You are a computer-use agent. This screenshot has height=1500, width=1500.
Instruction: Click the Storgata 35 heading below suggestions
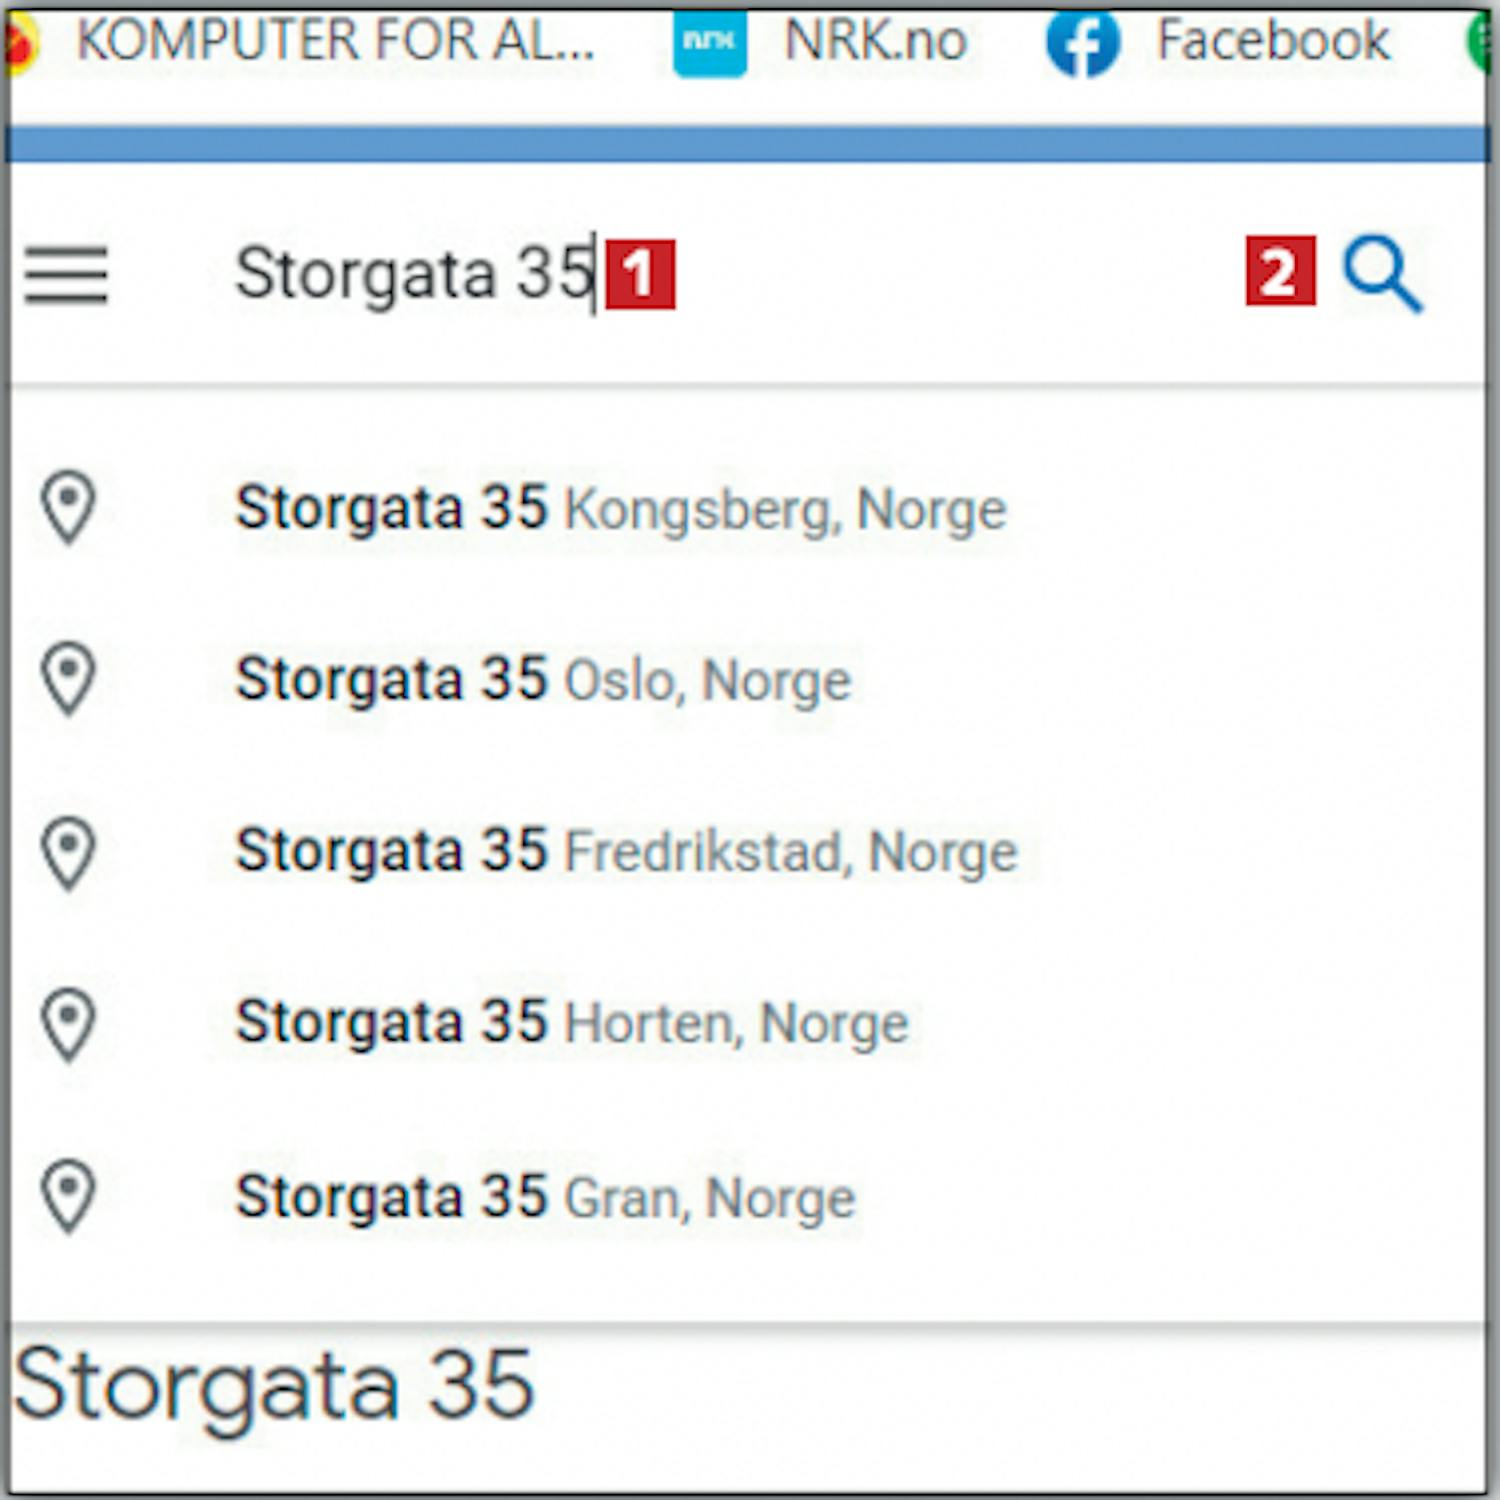coord(274,1386)
